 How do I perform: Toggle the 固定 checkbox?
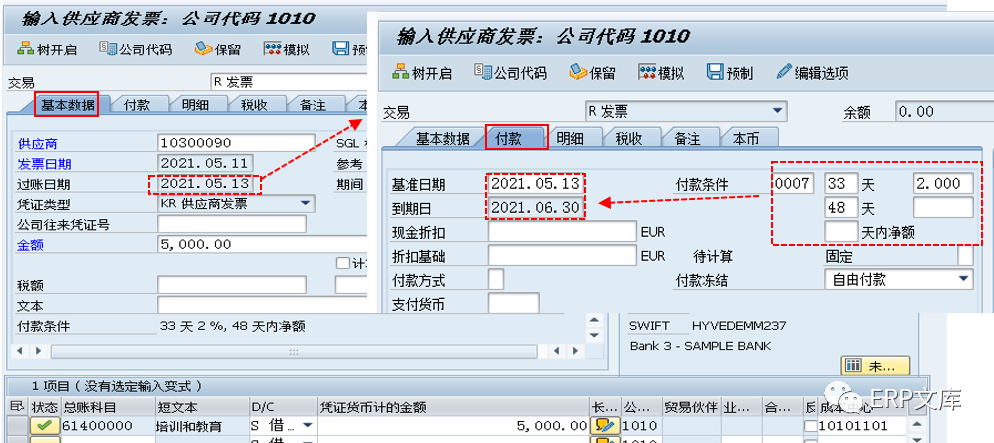pyautogui.click(x=965, y=256)
